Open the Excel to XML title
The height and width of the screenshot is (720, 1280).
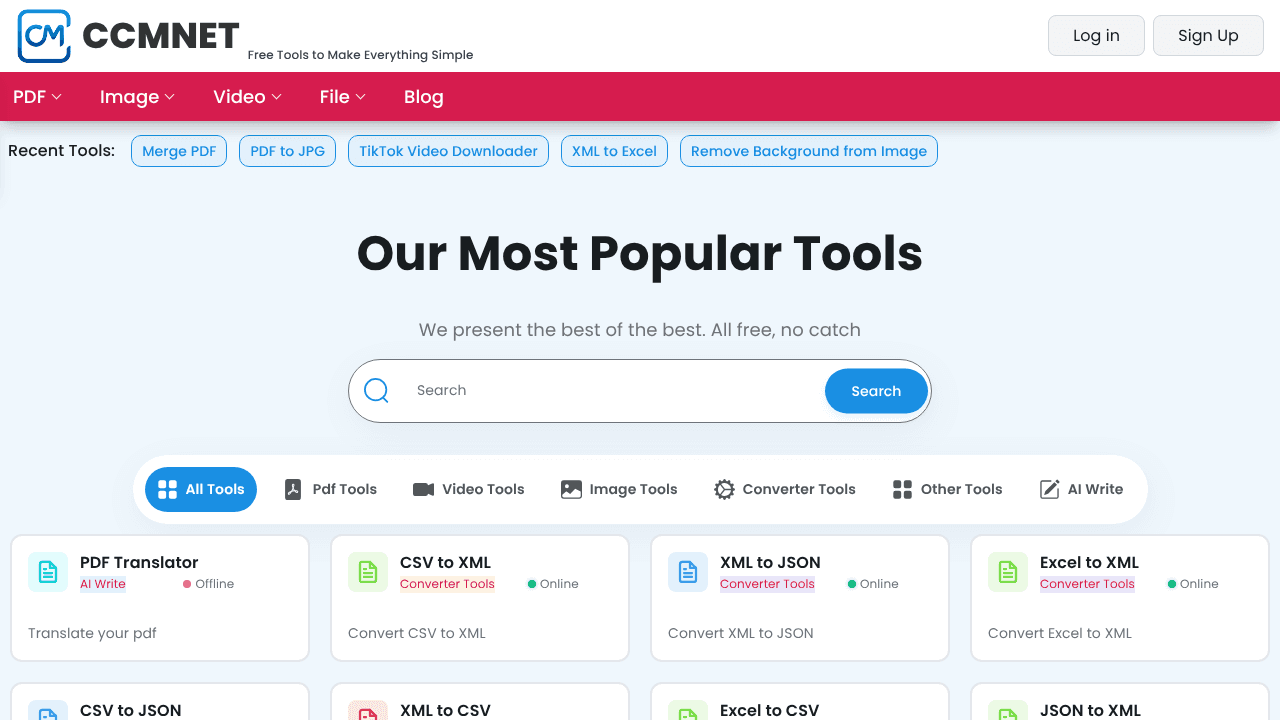[x=1089, y=562]
